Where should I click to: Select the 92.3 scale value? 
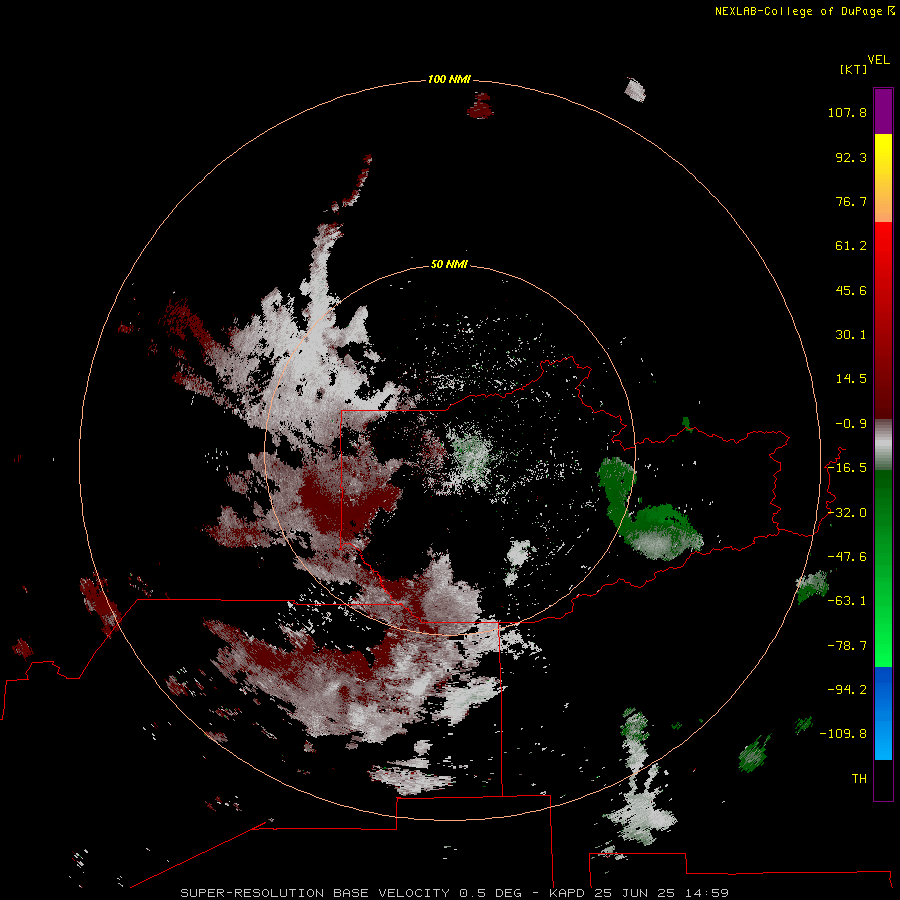851,157
